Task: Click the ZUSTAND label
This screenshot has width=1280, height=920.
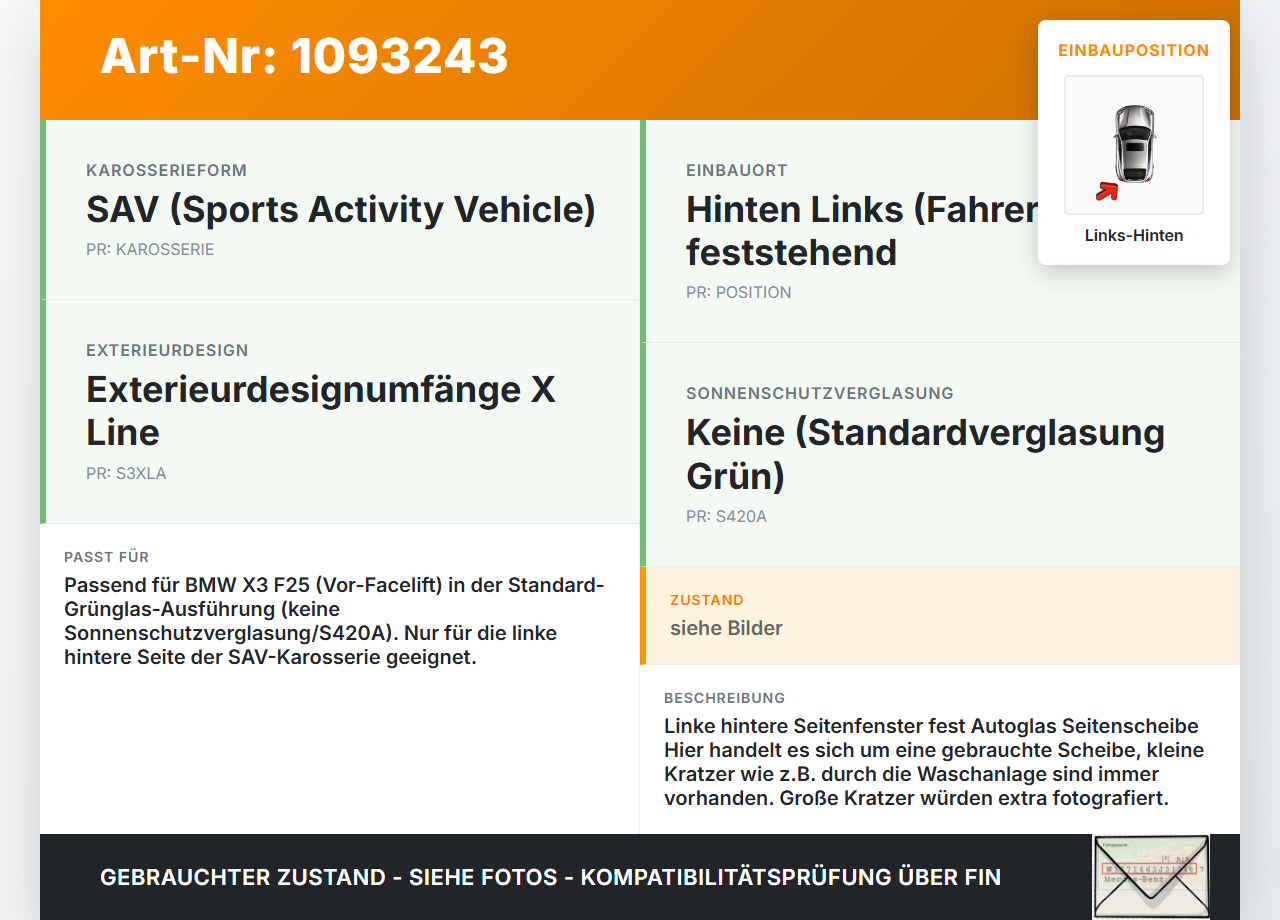Action: pyautogui.click(x=707, y=600)
